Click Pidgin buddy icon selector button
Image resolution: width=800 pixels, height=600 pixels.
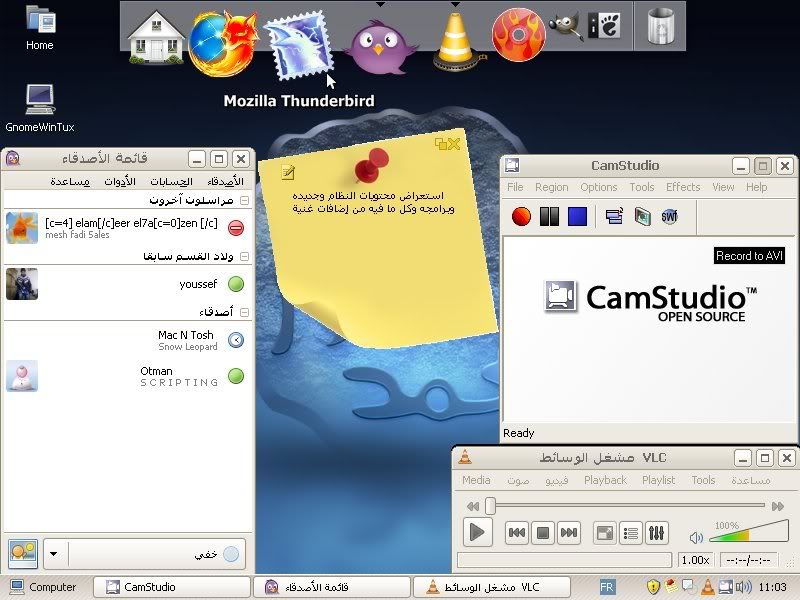(23, 554)
